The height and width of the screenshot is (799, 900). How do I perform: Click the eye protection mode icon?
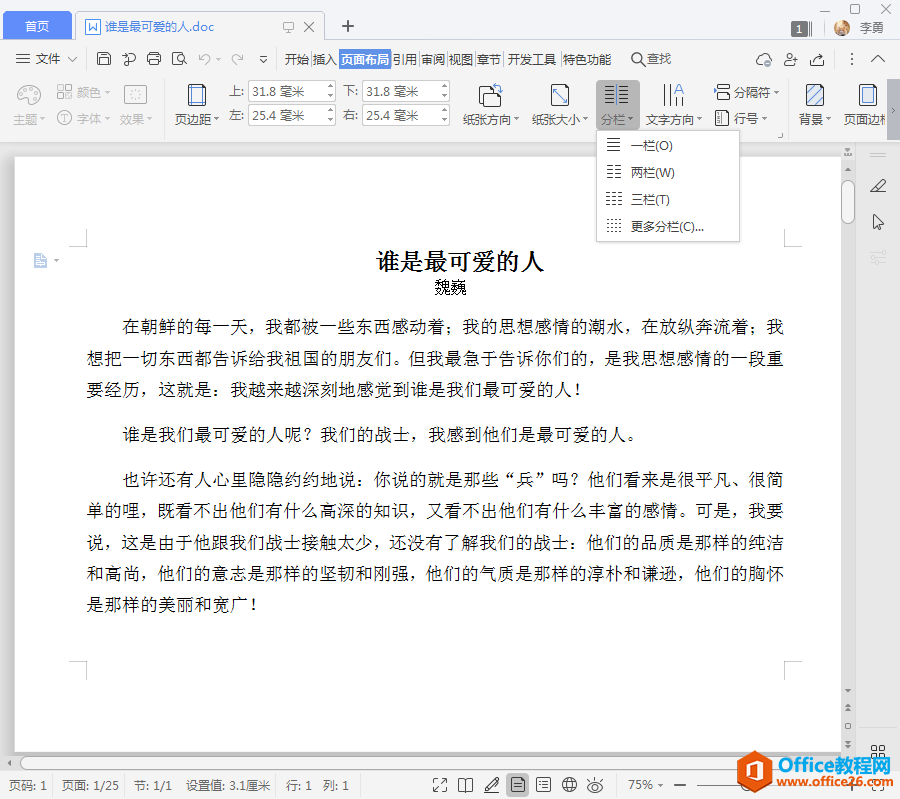coord(595,785)
